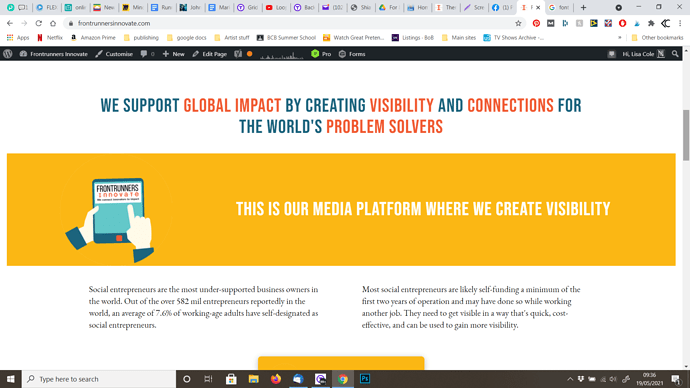Click the page vertical scrollbar thumb
Screen dimensions: 690x388
pos(686,135)
